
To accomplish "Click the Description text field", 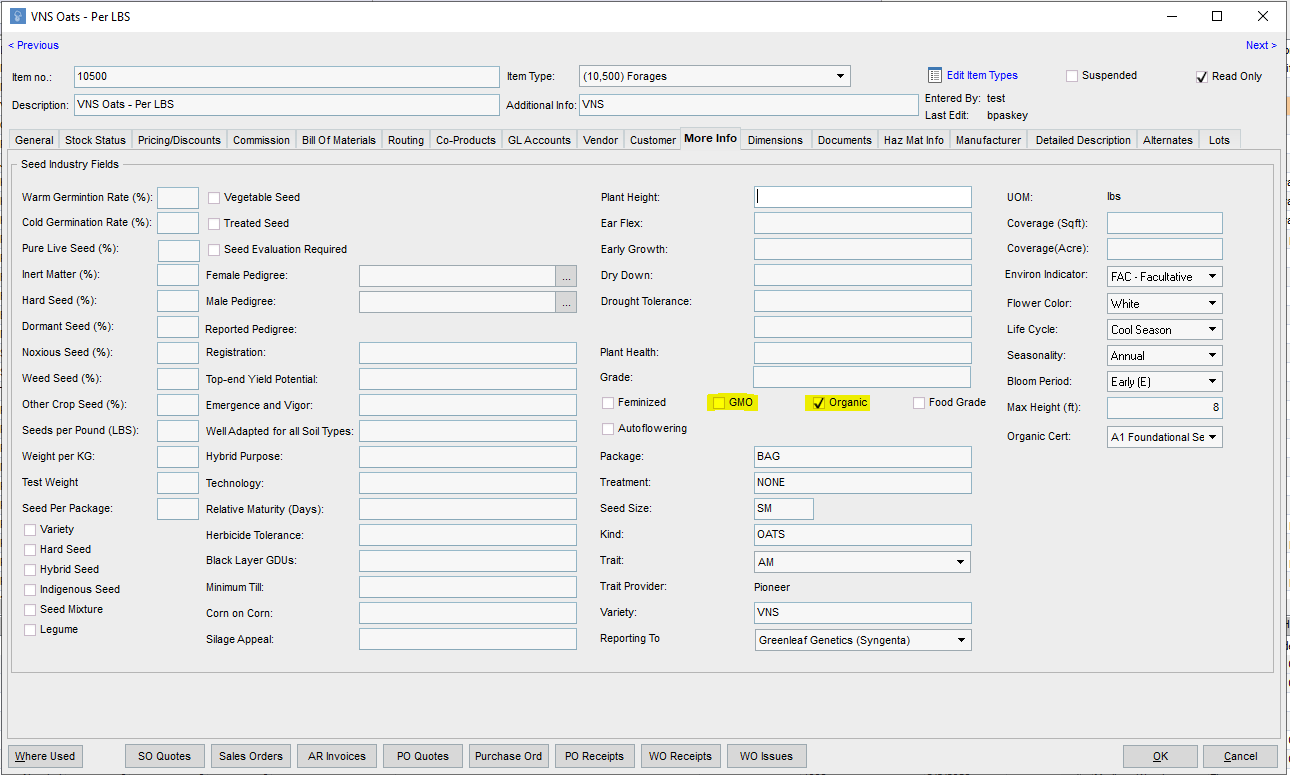I will 286,105.
